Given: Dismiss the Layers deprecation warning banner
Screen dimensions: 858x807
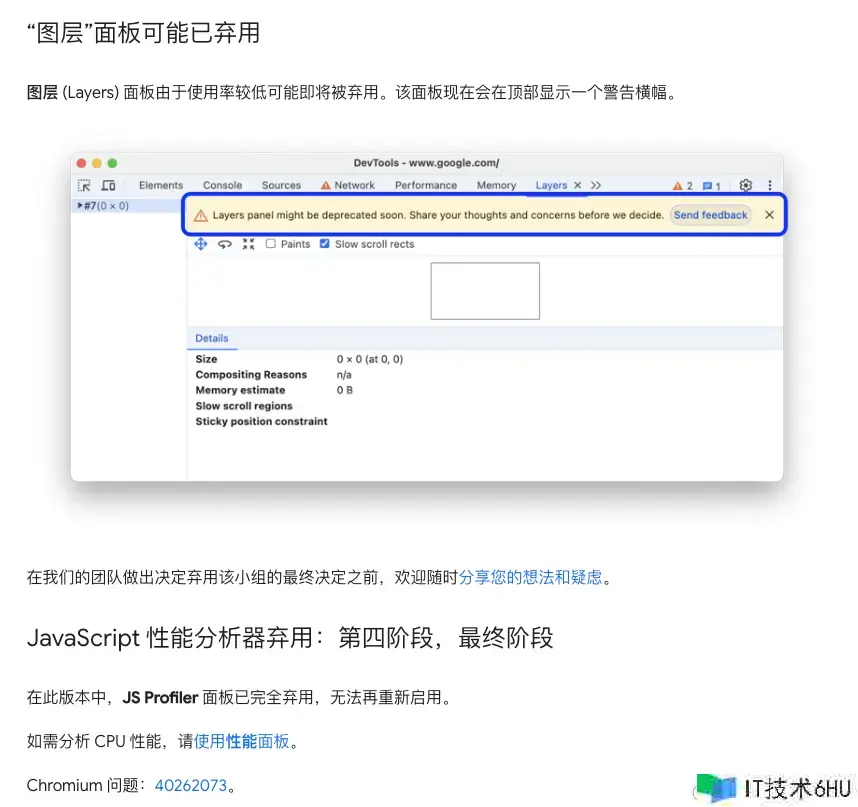Looking at the screenshot, I should 769,215.
